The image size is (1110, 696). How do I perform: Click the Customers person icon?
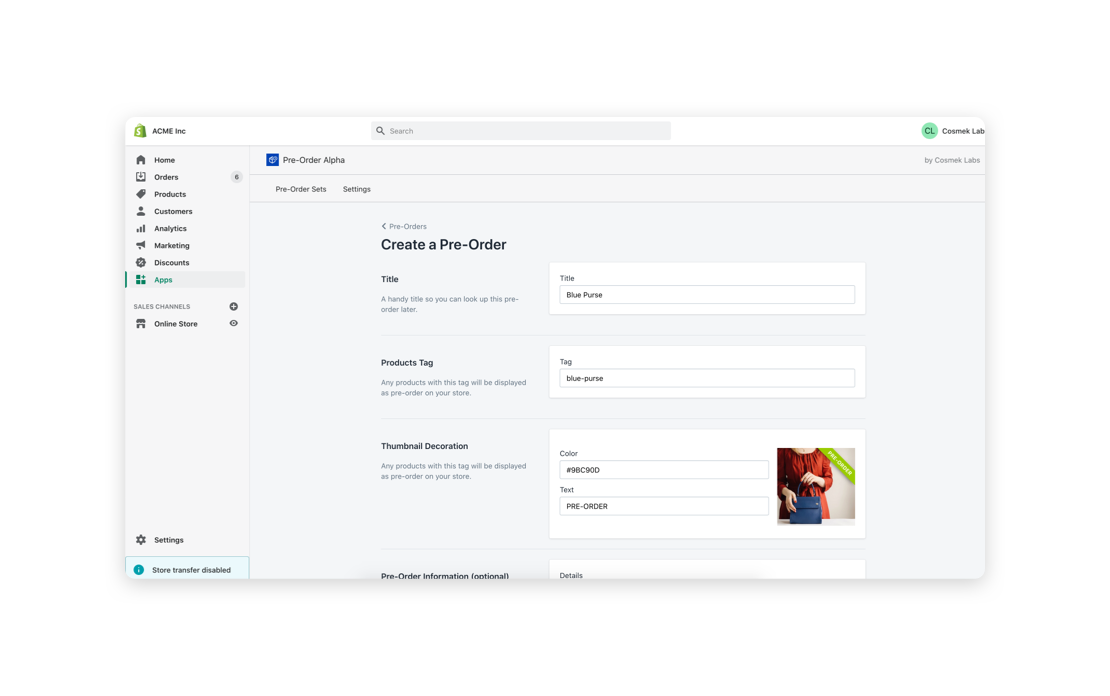141,211
